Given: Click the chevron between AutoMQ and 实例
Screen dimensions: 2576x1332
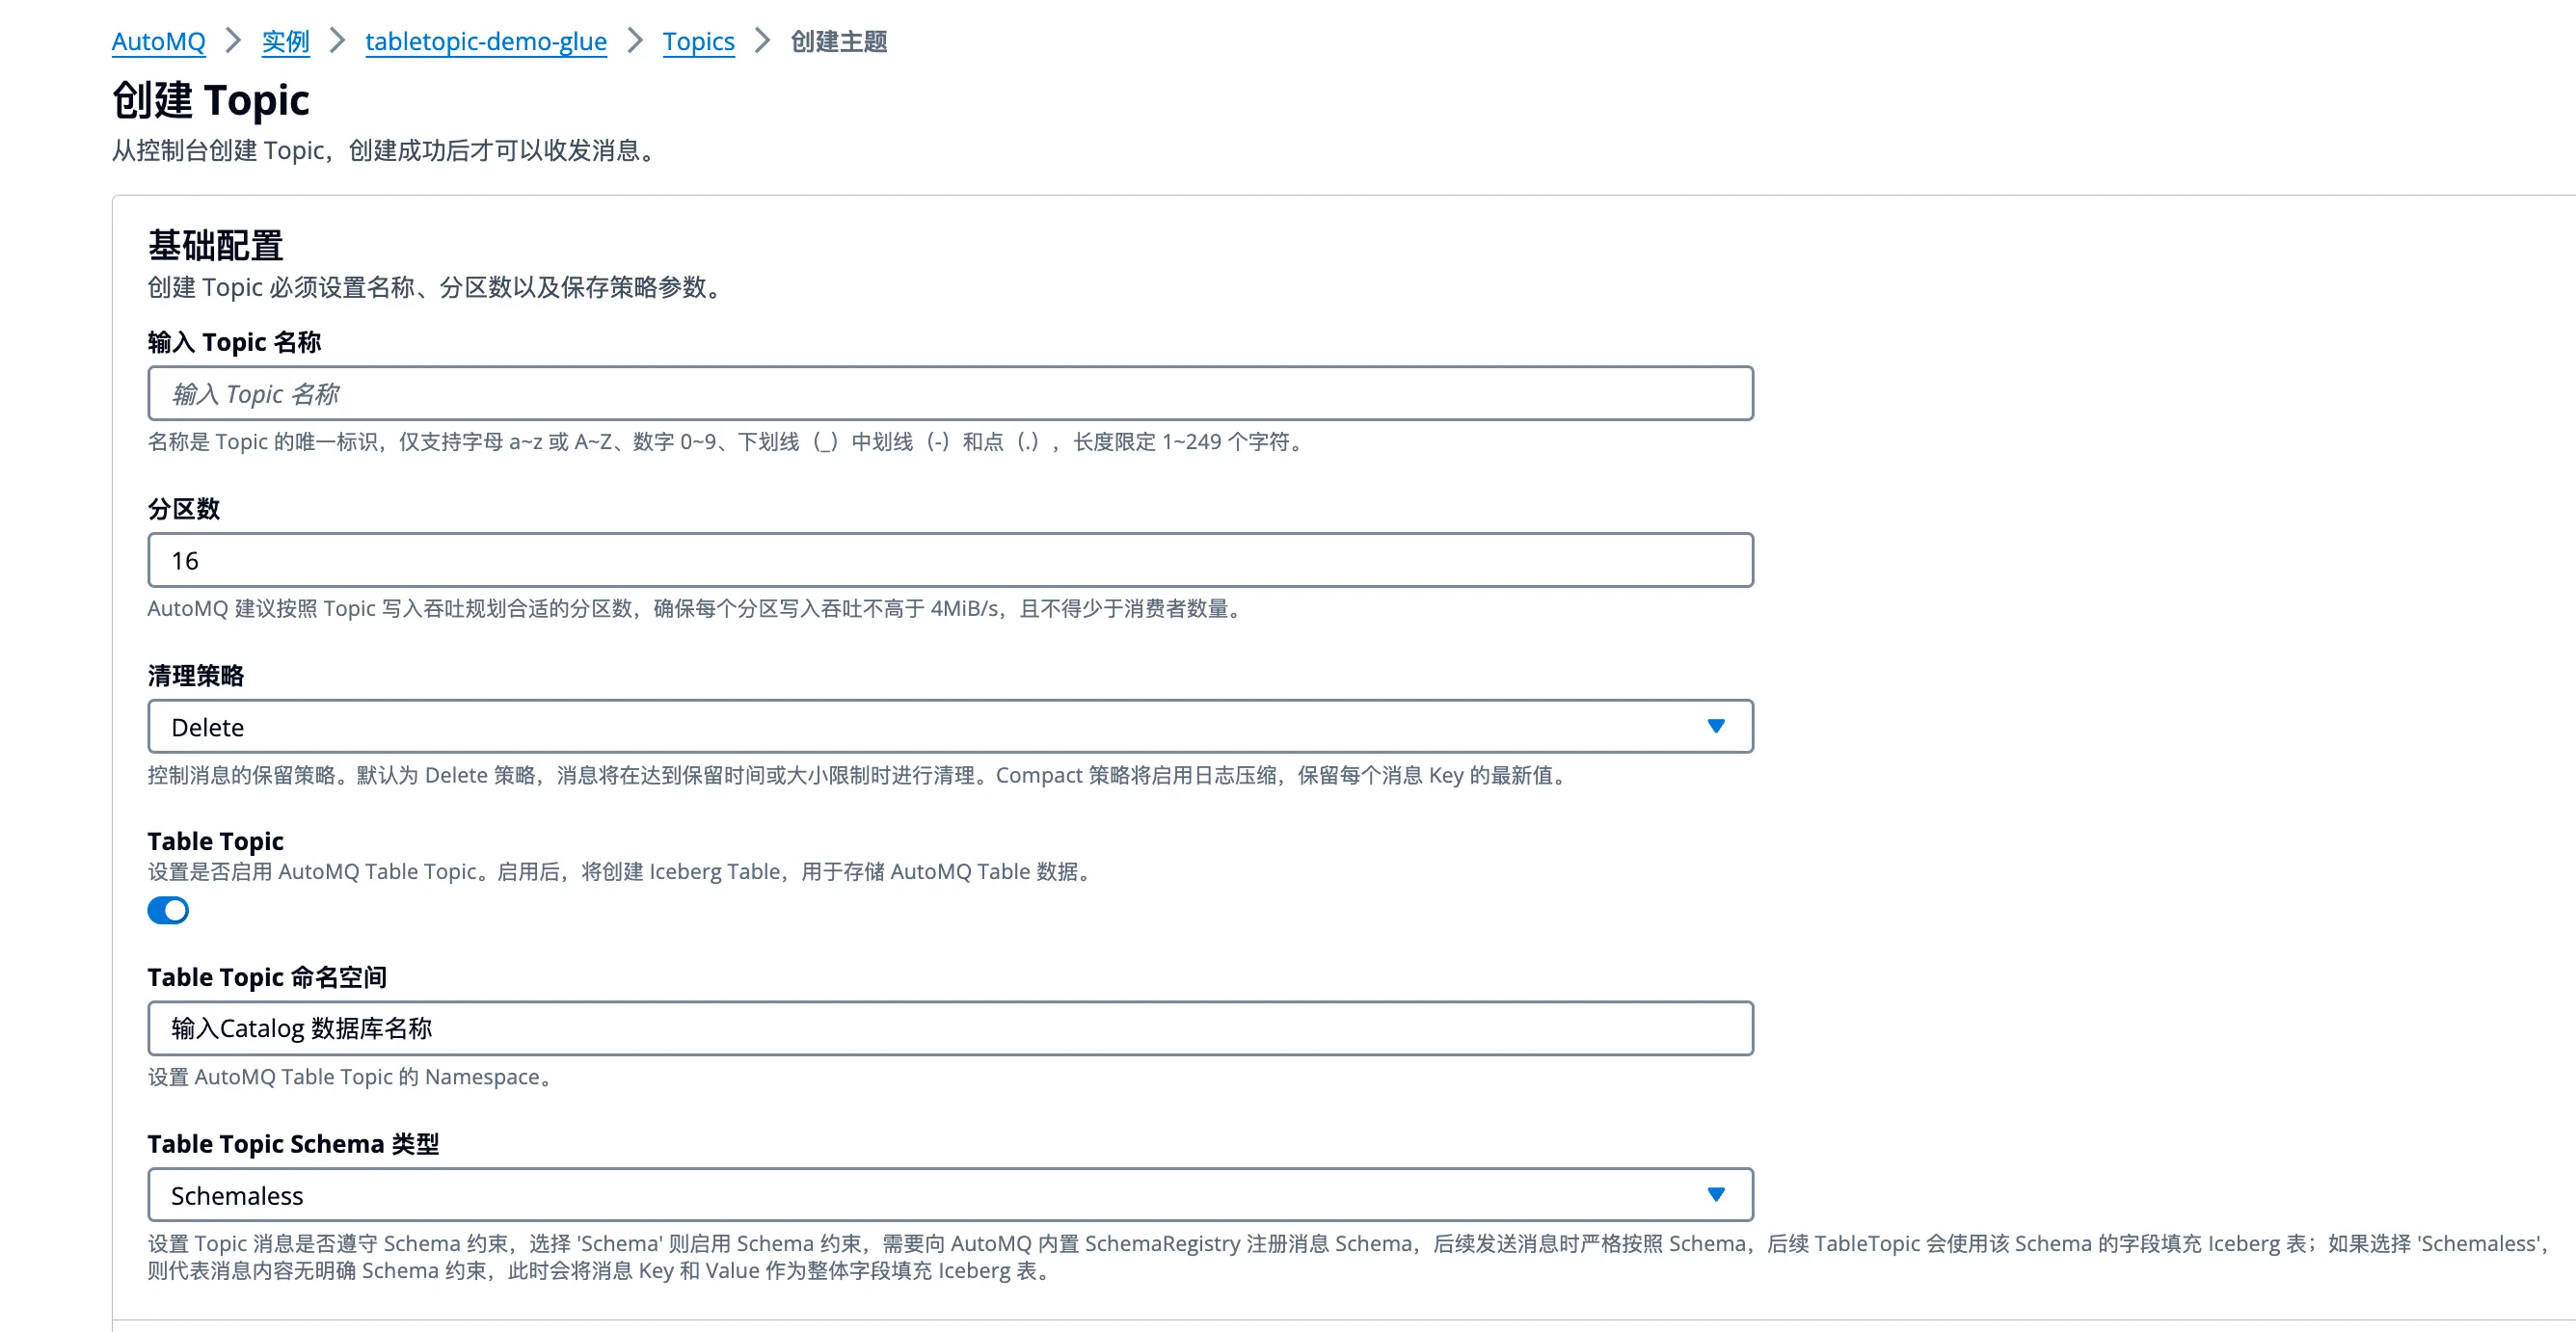Looking at the screenshot, I should click(x=233, y=42).
